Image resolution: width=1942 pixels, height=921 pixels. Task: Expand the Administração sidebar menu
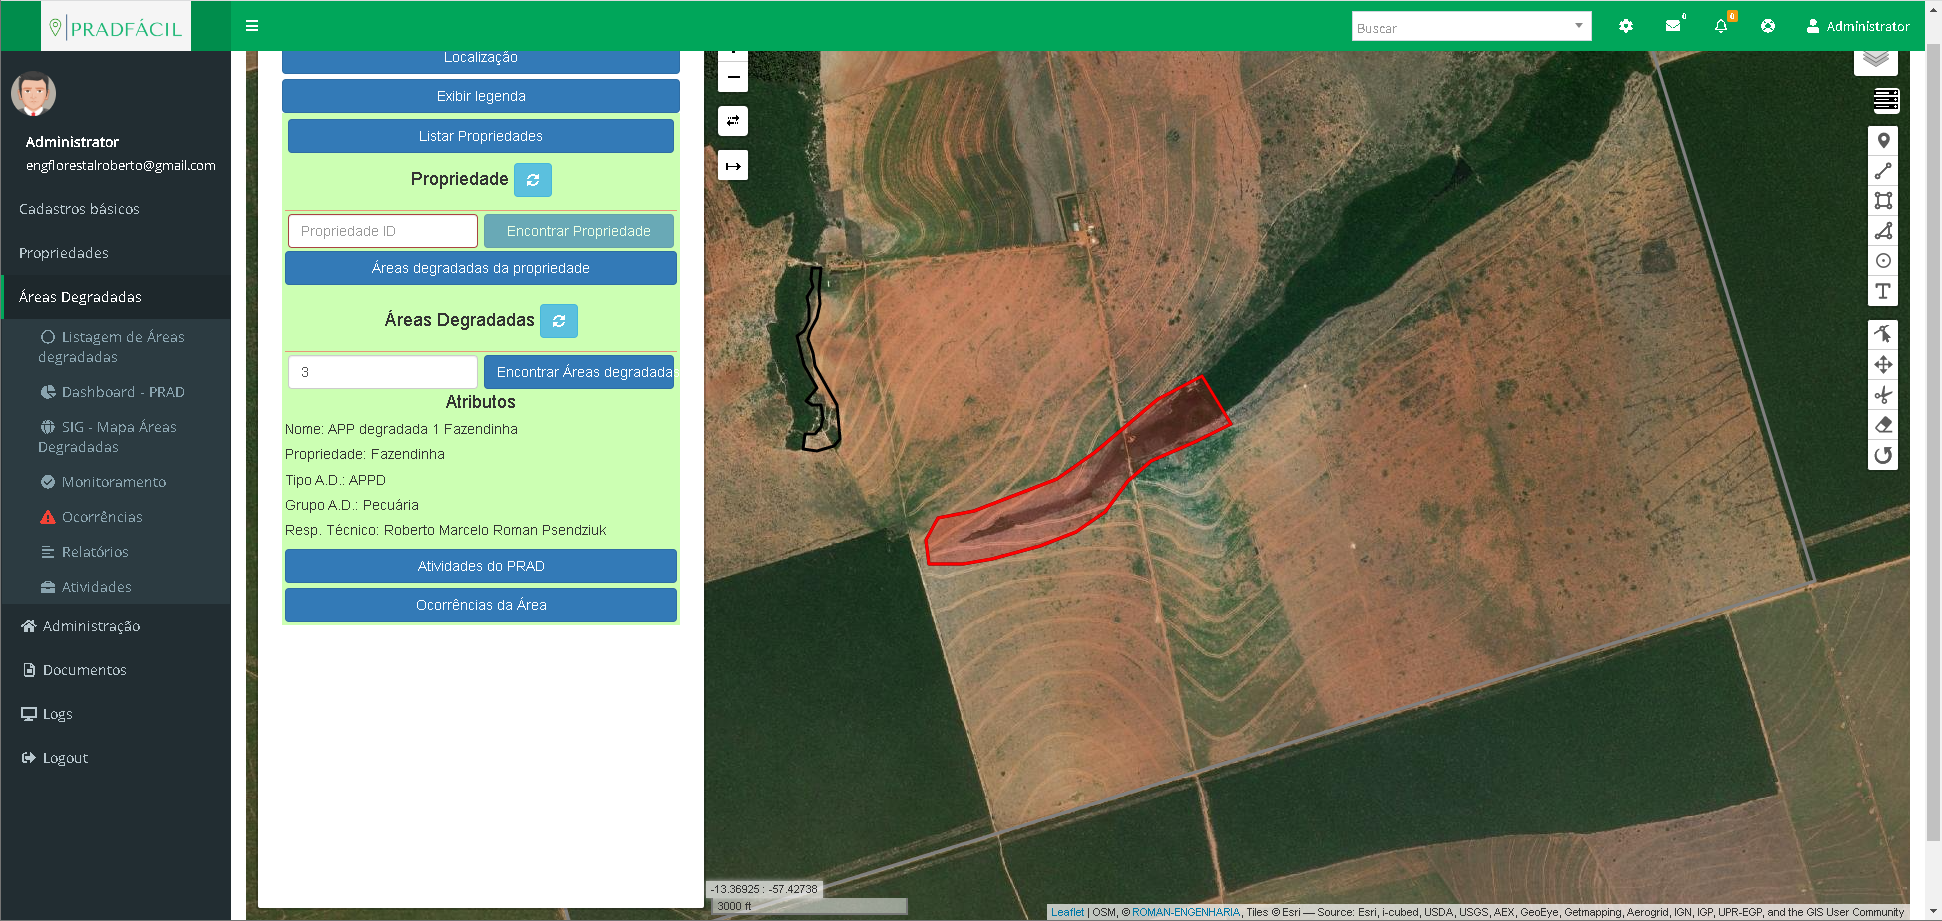(91, 626)
